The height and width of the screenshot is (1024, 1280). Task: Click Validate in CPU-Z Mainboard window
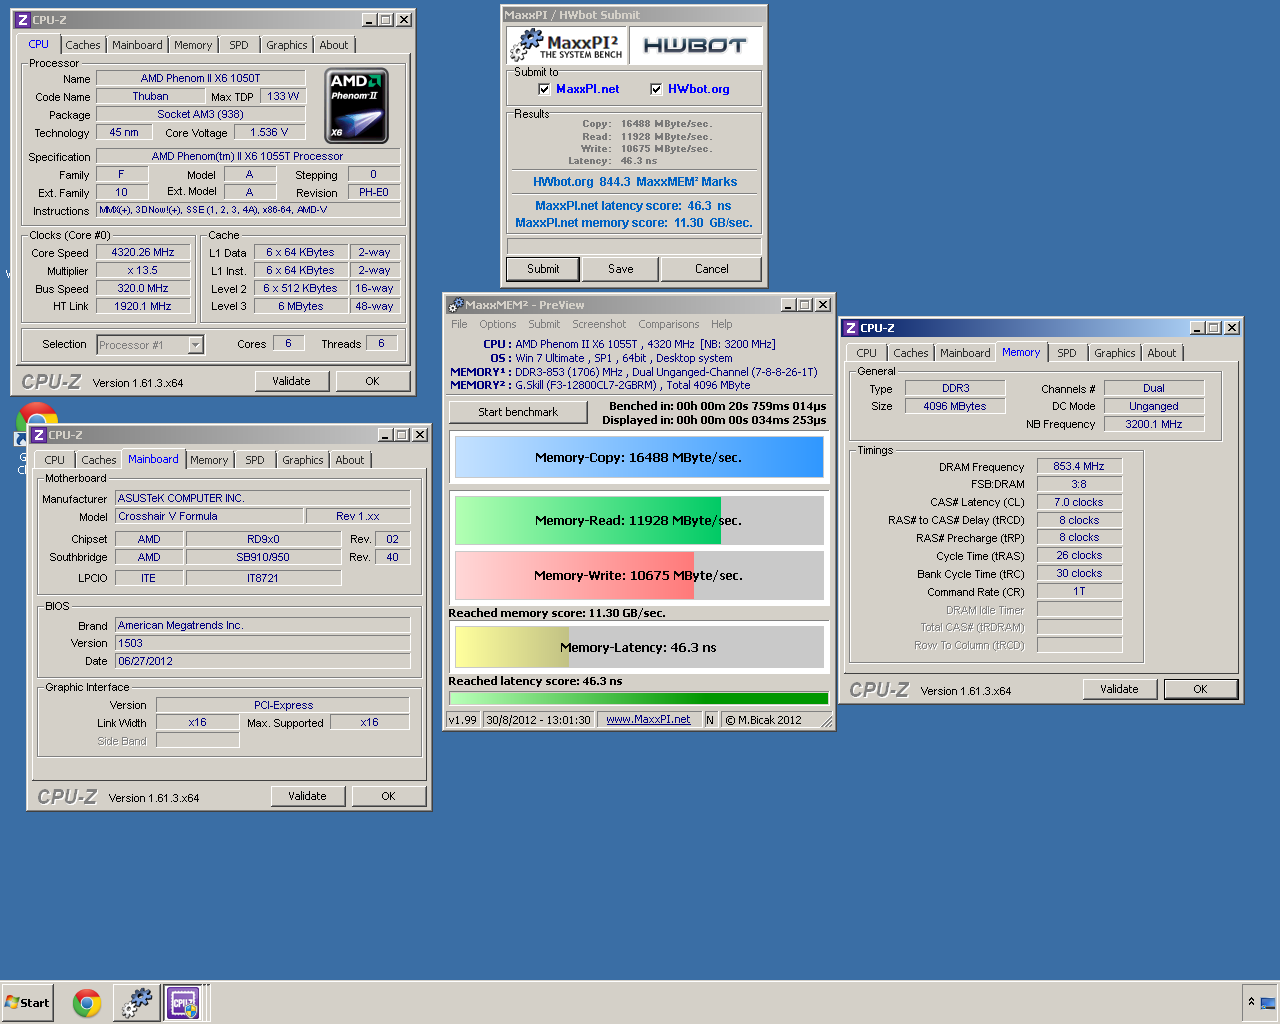[x=307, y=796]
